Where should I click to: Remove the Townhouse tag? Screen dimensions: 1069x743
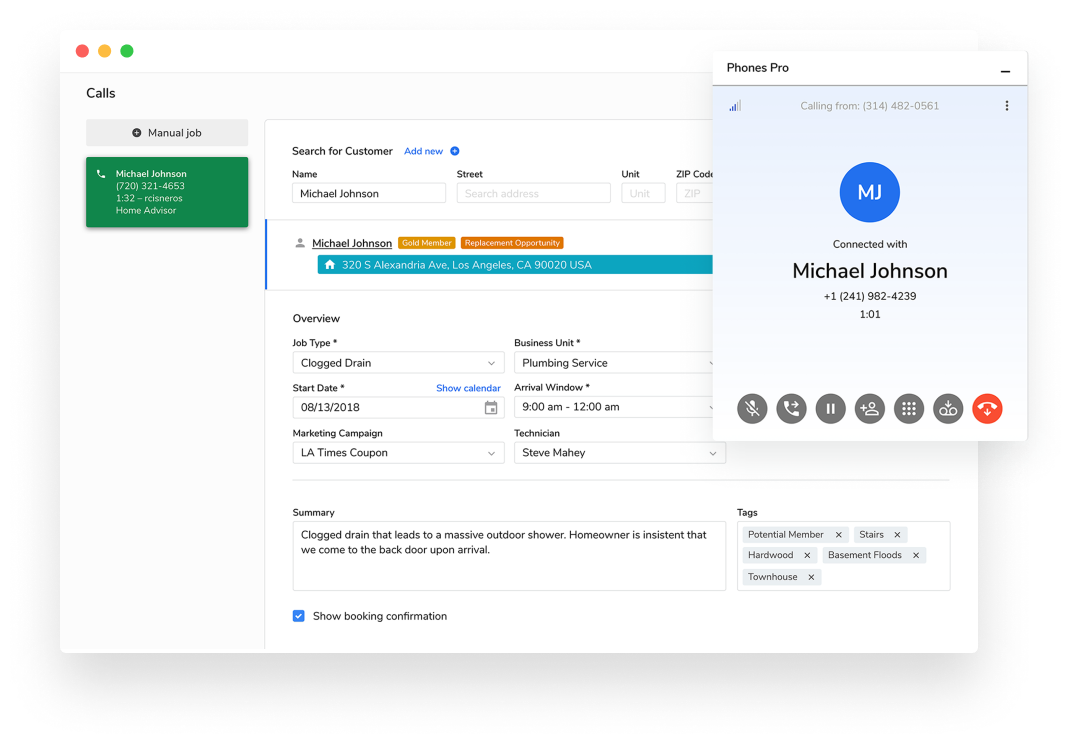[x=811, y=577]
